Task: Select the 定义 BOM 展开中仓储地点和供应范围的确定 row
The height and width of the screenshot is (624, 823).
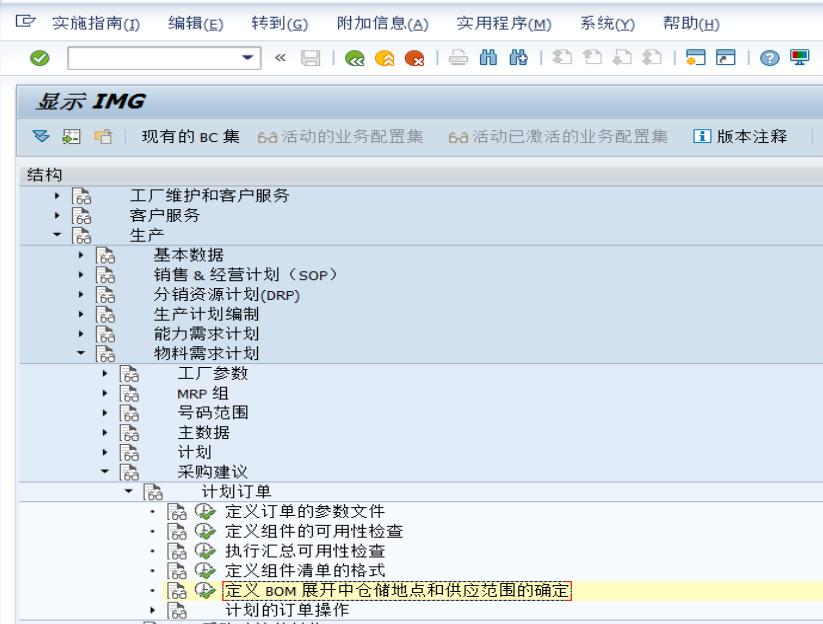Action: tap(397, 591)
